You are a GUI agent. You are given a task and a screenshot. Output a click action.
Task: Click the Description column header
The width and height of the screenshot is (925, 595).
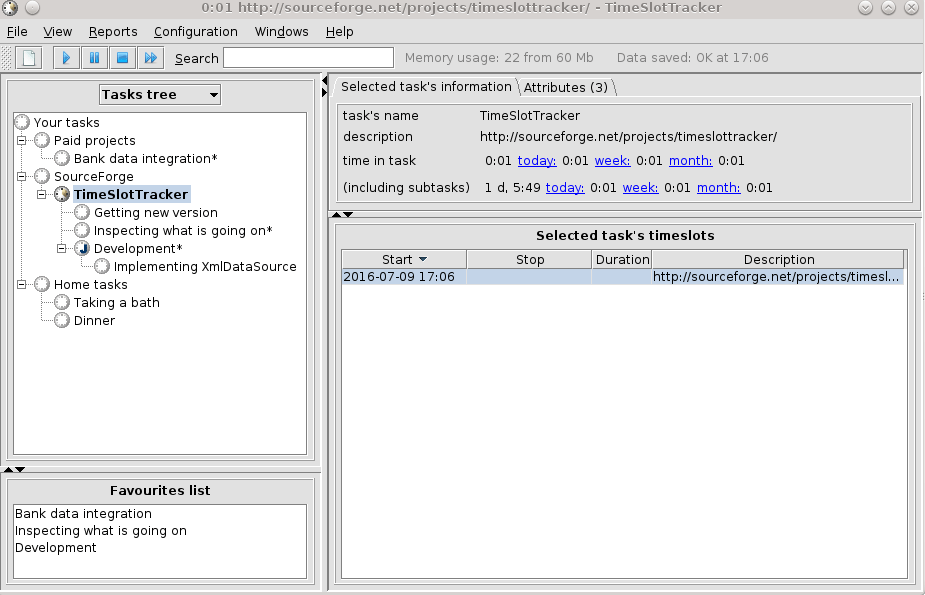click(x=778, y=259)
